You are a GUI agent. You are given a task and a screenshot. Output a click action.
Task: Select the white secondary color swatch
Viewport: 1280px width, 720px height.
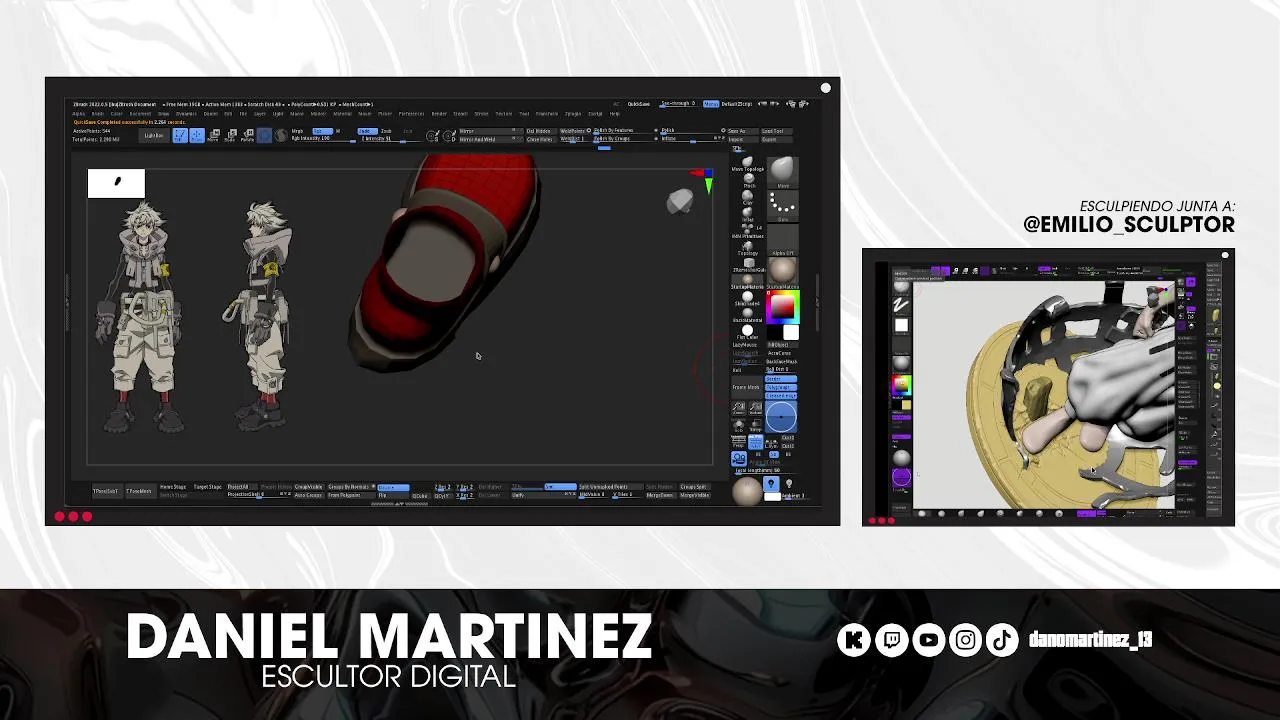pyautogui.click(x=790, y=332)
